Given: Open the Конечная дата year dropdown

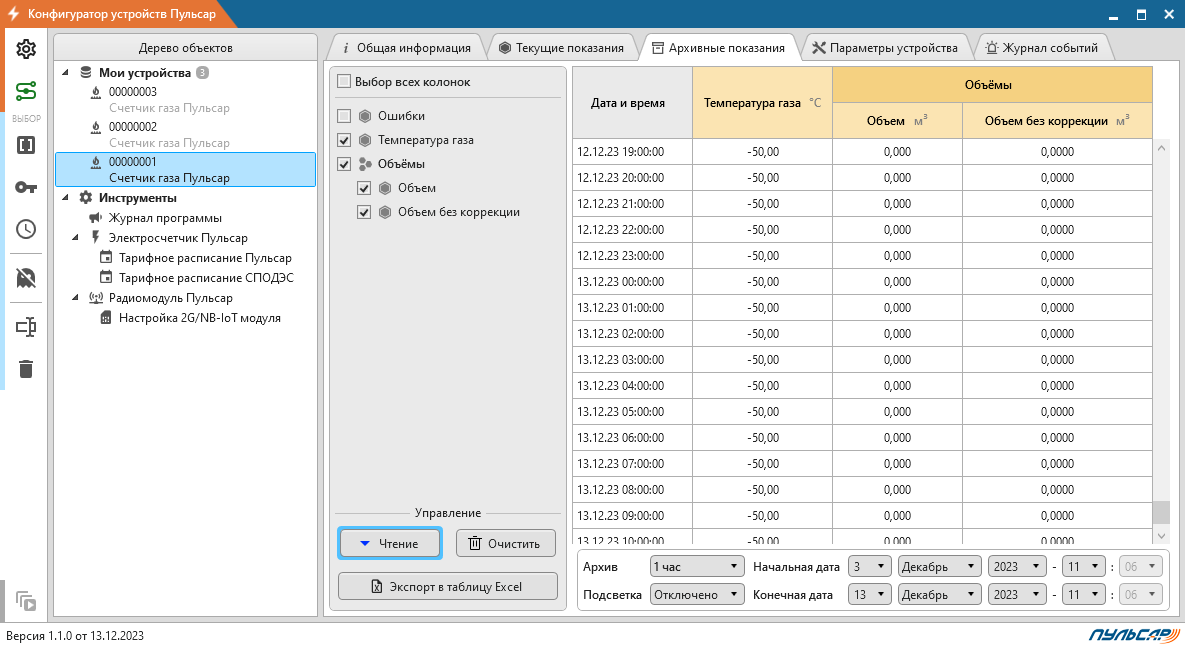Looking at the screenshot, I should [x=1017, y=594].
